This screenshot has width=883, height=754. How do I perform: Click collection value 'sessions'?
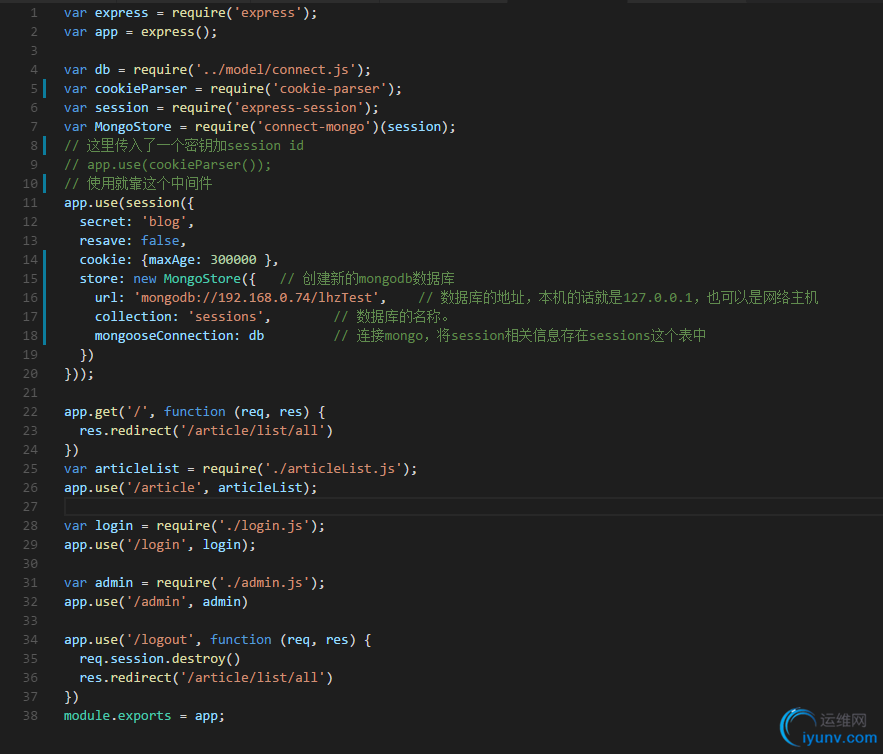point(225,317)
